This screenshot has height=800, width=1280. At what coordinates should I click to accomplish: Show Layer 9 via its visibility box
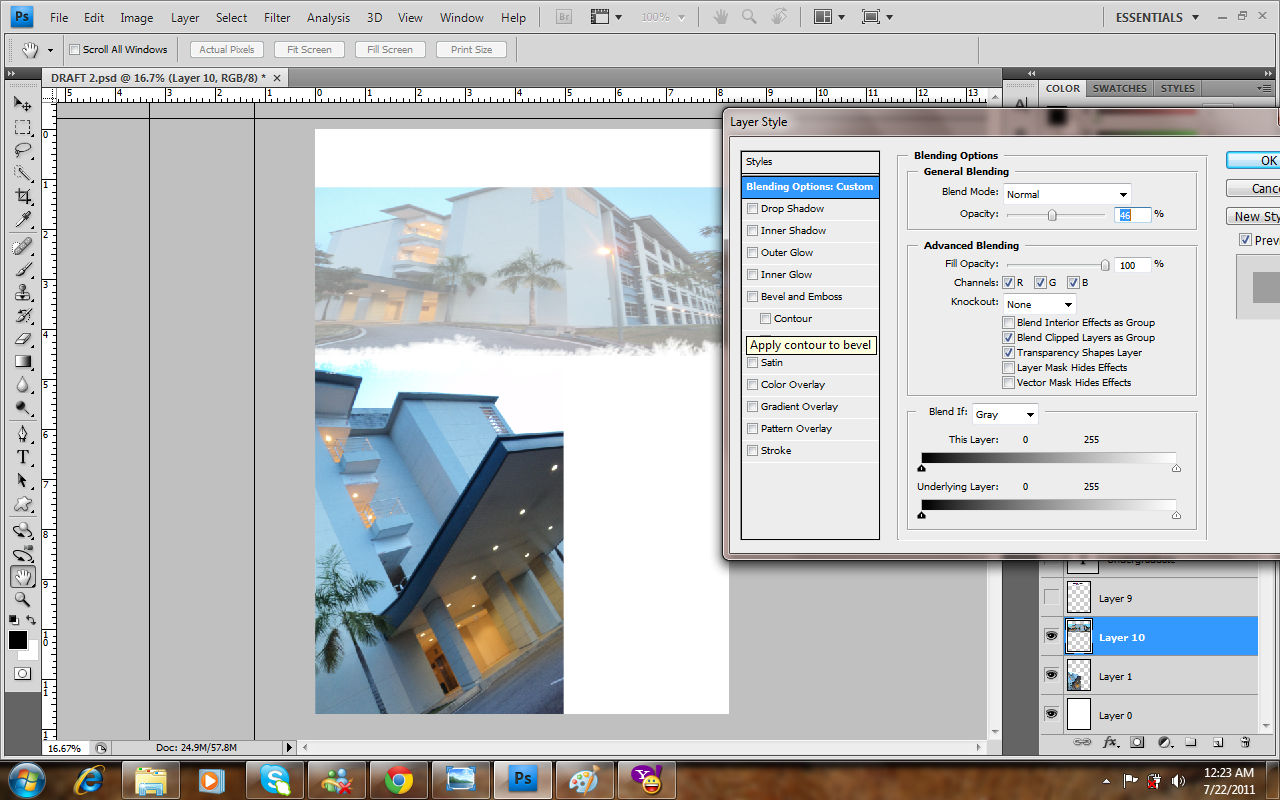[1051, 598]
